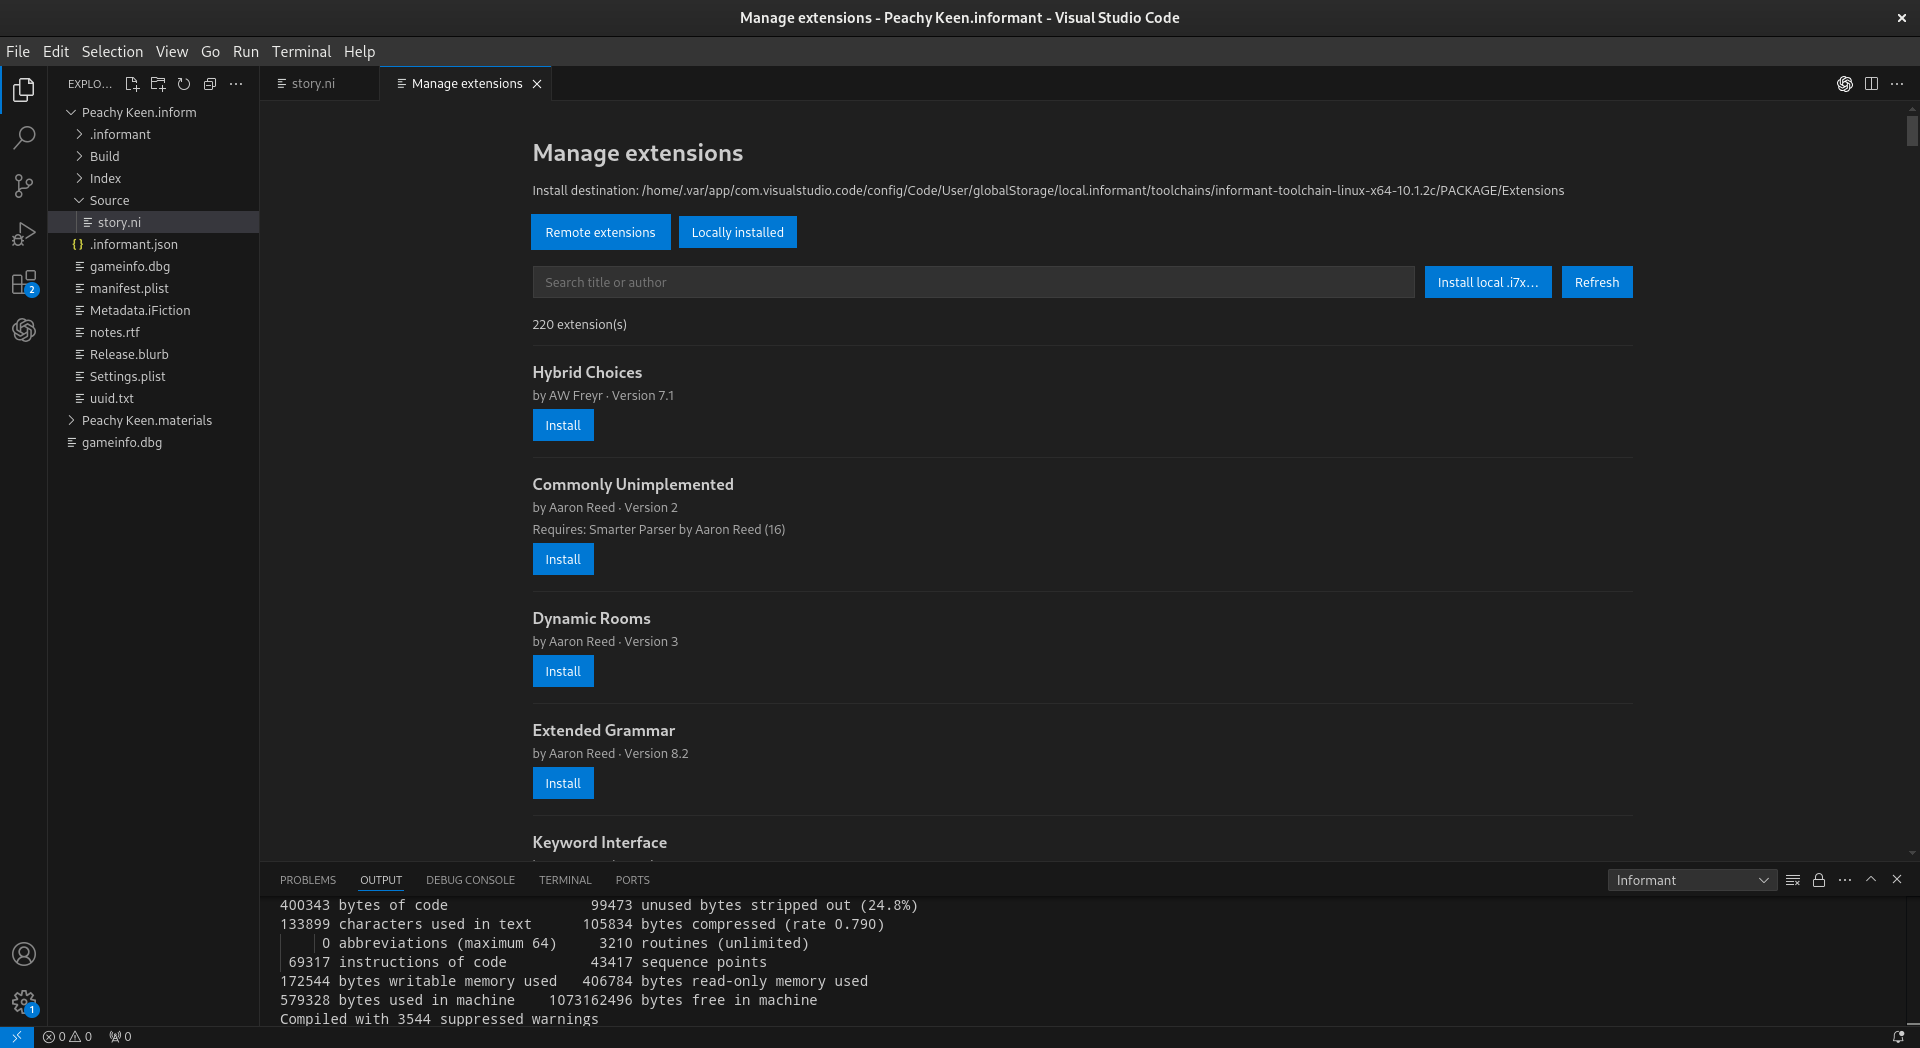Maximize the bottom panel size
Screen dimensions: 1920x1048
tap(1871, 880)
